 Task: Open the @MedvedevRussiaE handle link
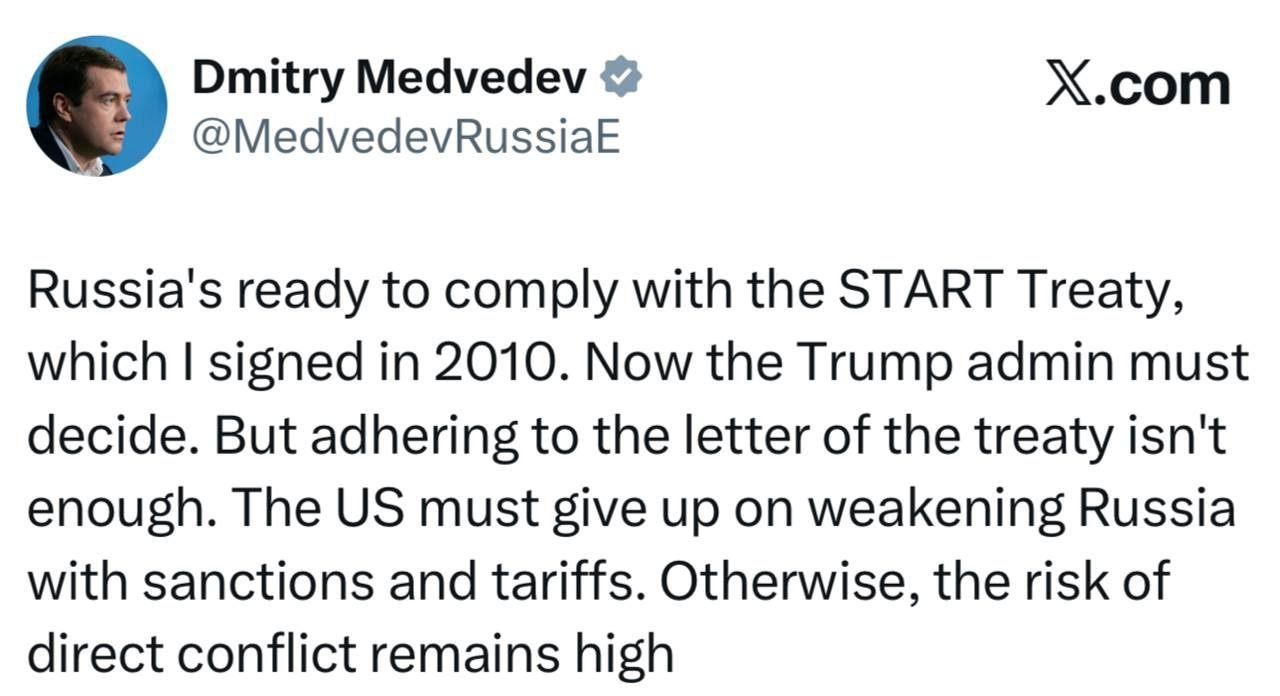coord(406,138)
